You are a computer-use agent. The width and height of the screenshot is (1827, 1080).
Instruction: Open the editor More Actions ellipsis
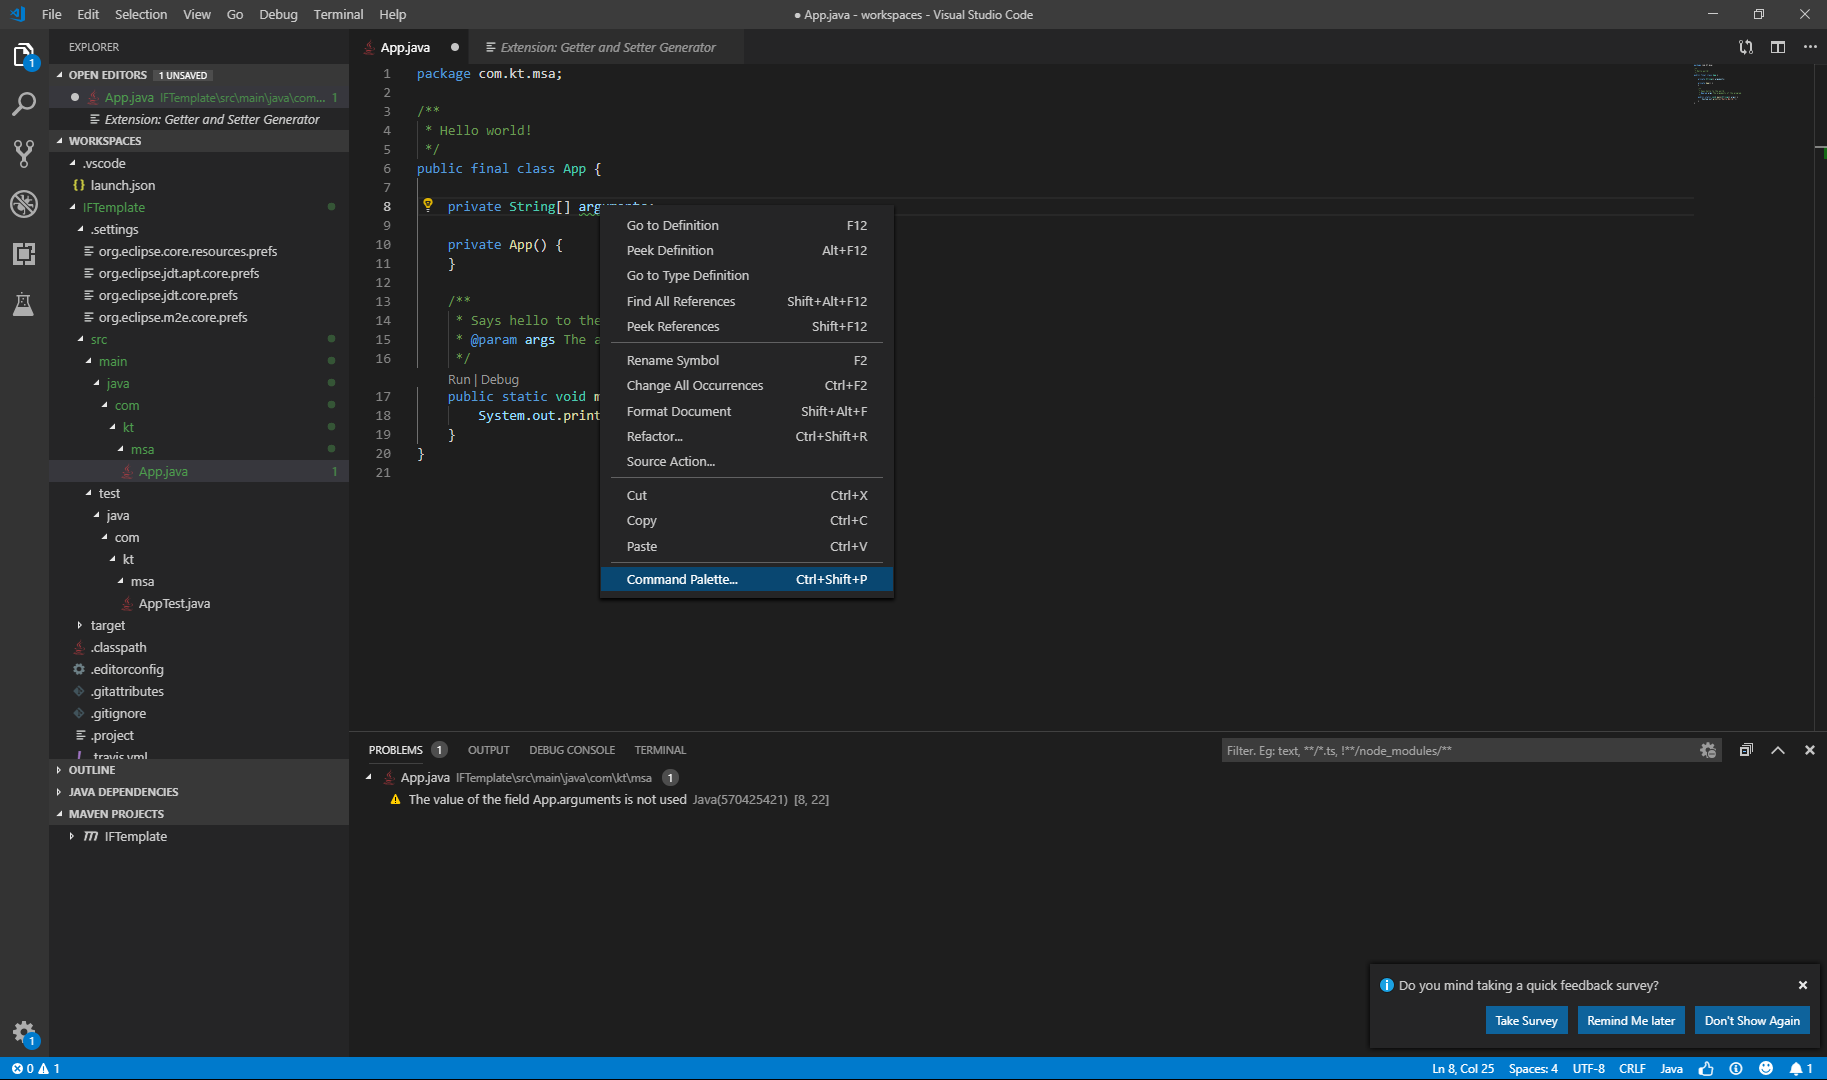pos(1810,47)
